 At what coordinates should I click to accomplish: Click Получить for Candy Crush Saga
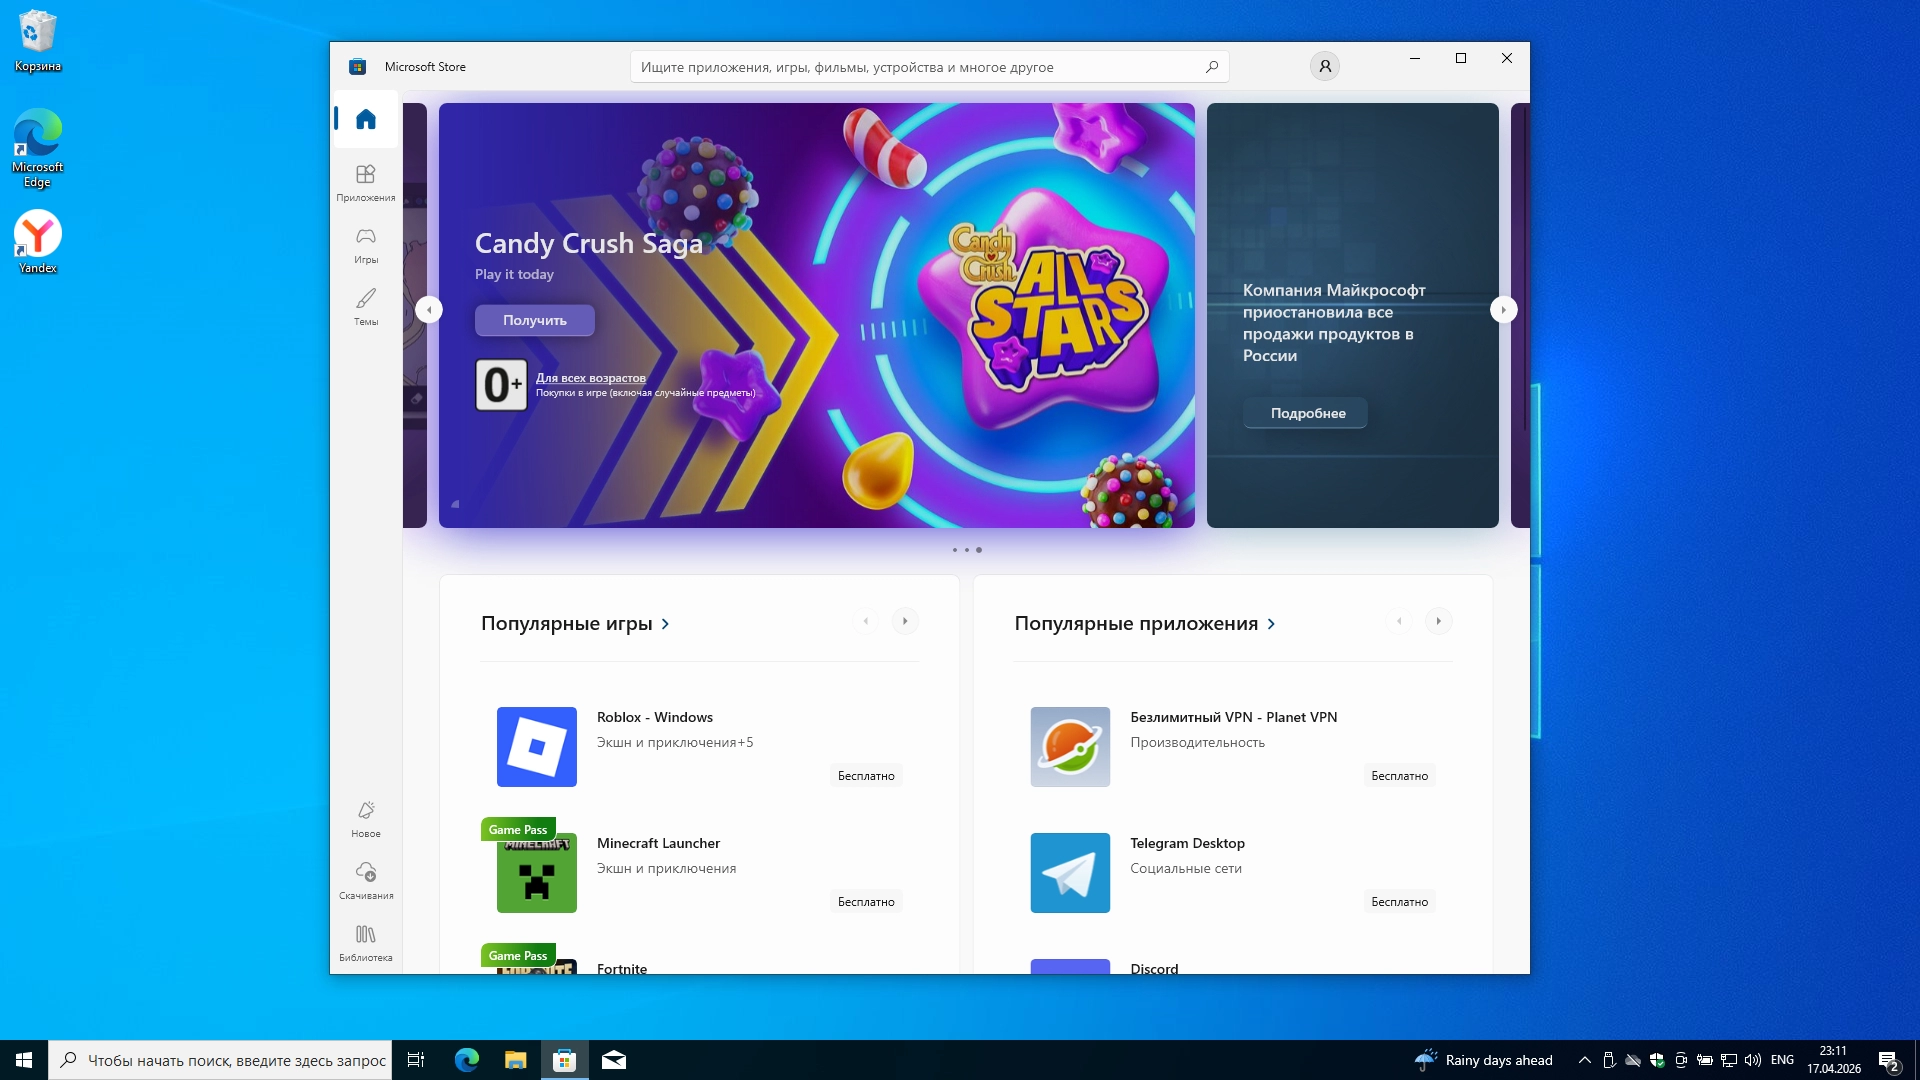click(x=534, y=320)
